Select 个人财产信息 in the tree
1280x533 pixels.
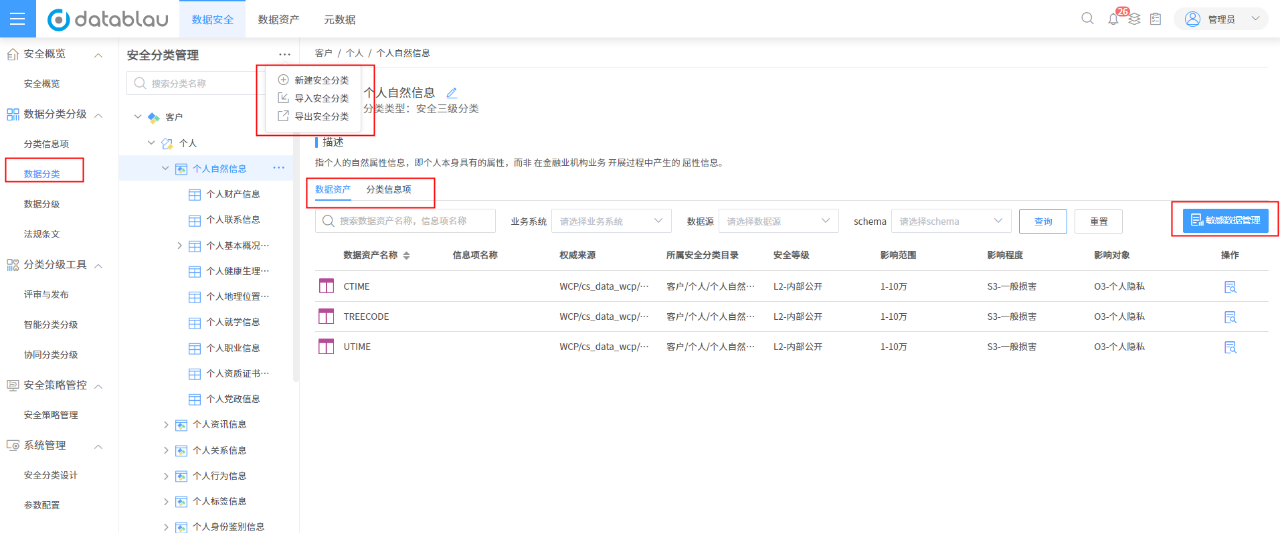pyautogui.click(x=233, y=194)
